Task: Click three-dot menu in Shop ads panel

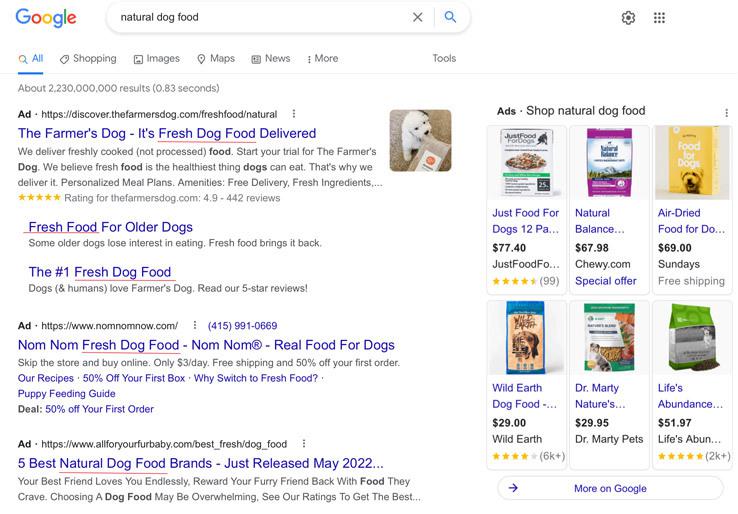Action: [x=726, y=113]
